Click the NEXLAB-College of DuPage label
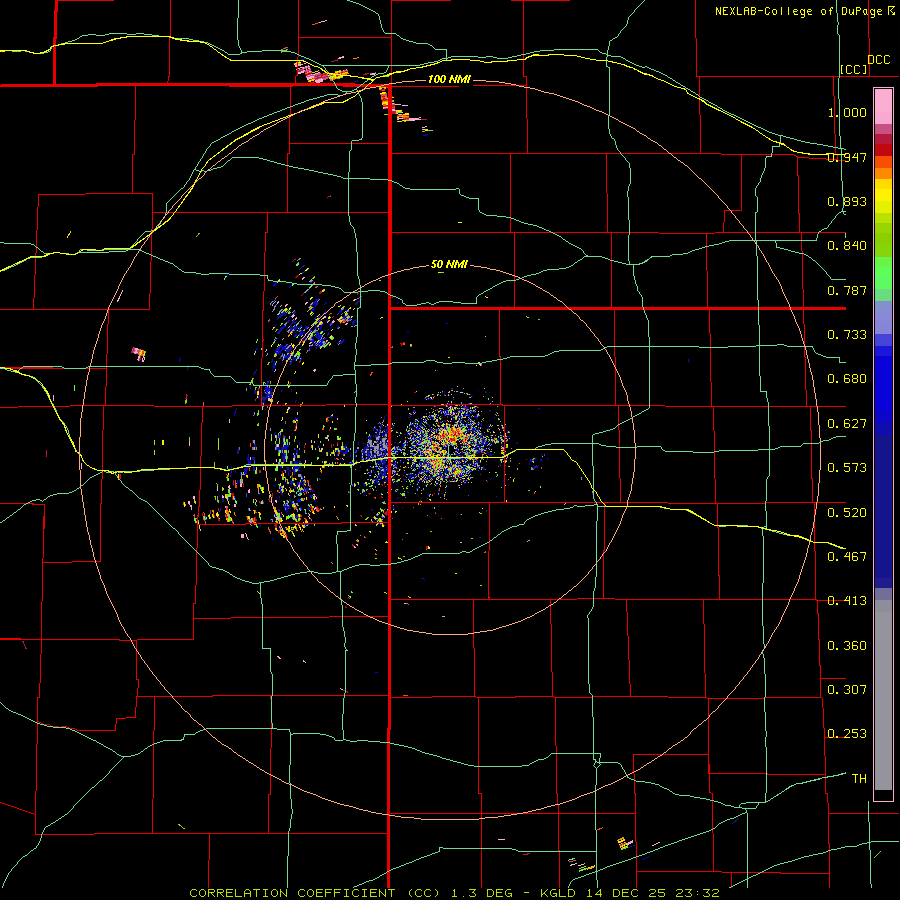Viewport: 900px width, 900px height. [799, 11]
